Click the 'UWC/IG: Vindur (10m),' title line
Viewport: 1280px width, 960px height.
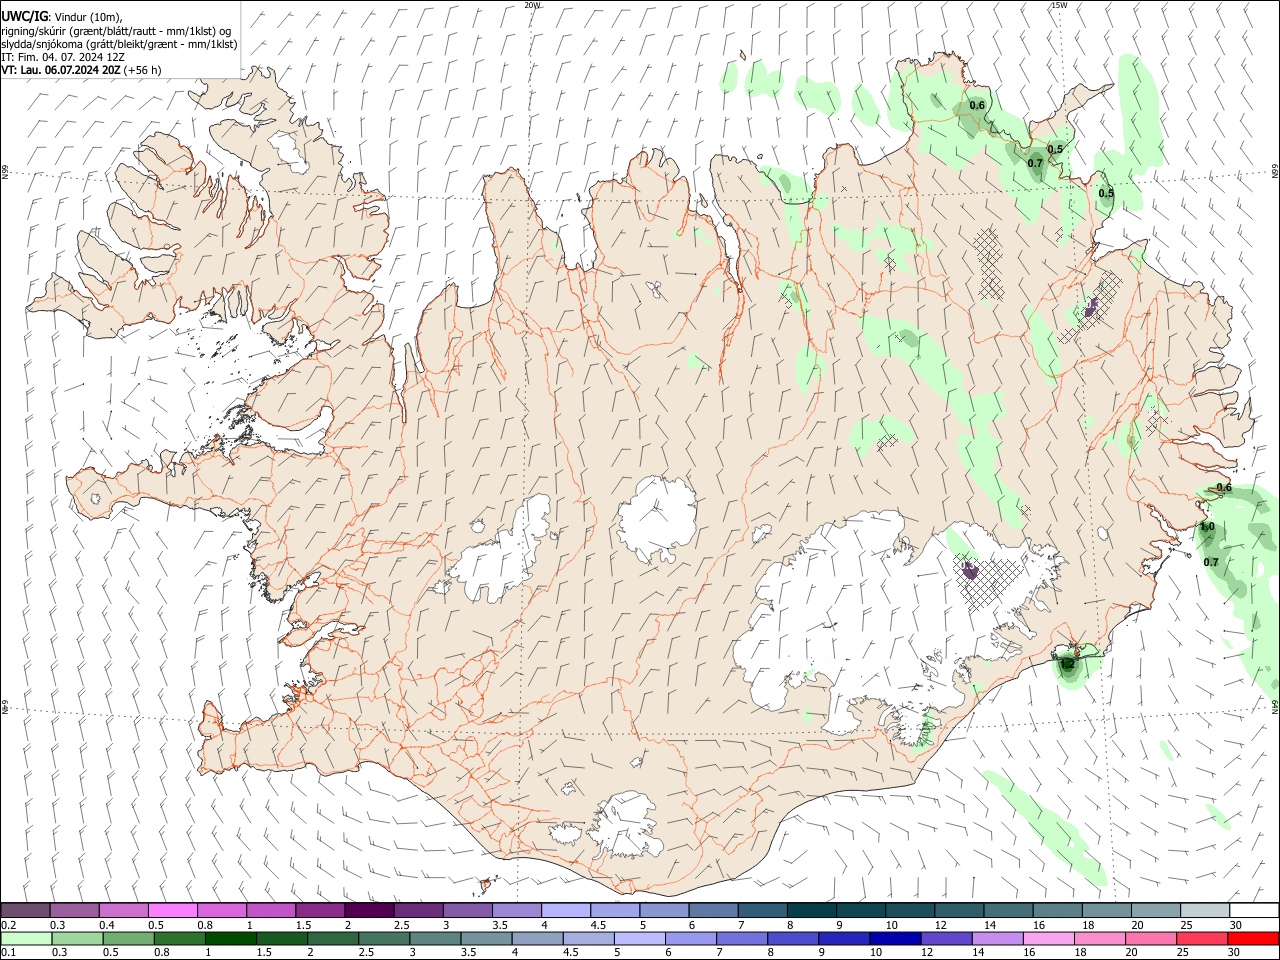click(62, 17)
